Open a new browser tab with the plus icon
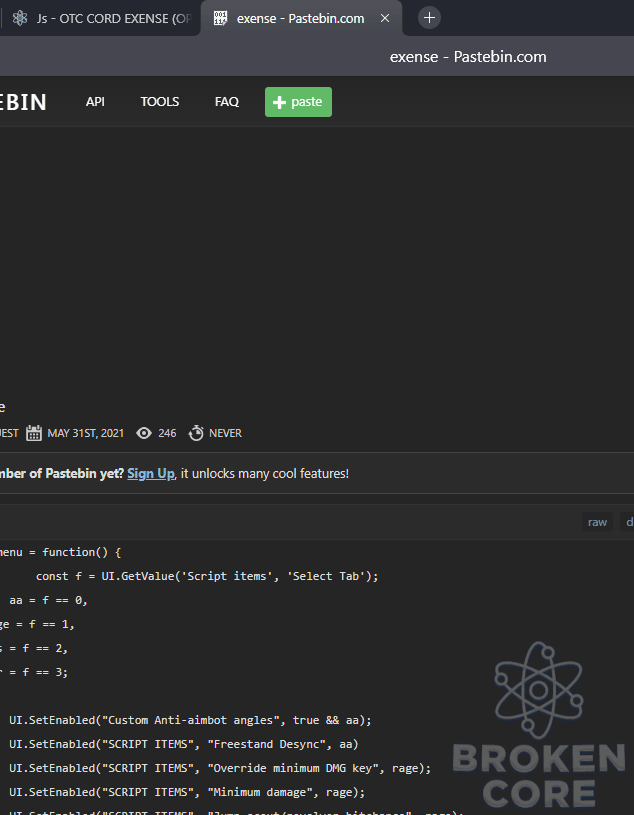Screen dimensions: 634x815 (429, 18)
